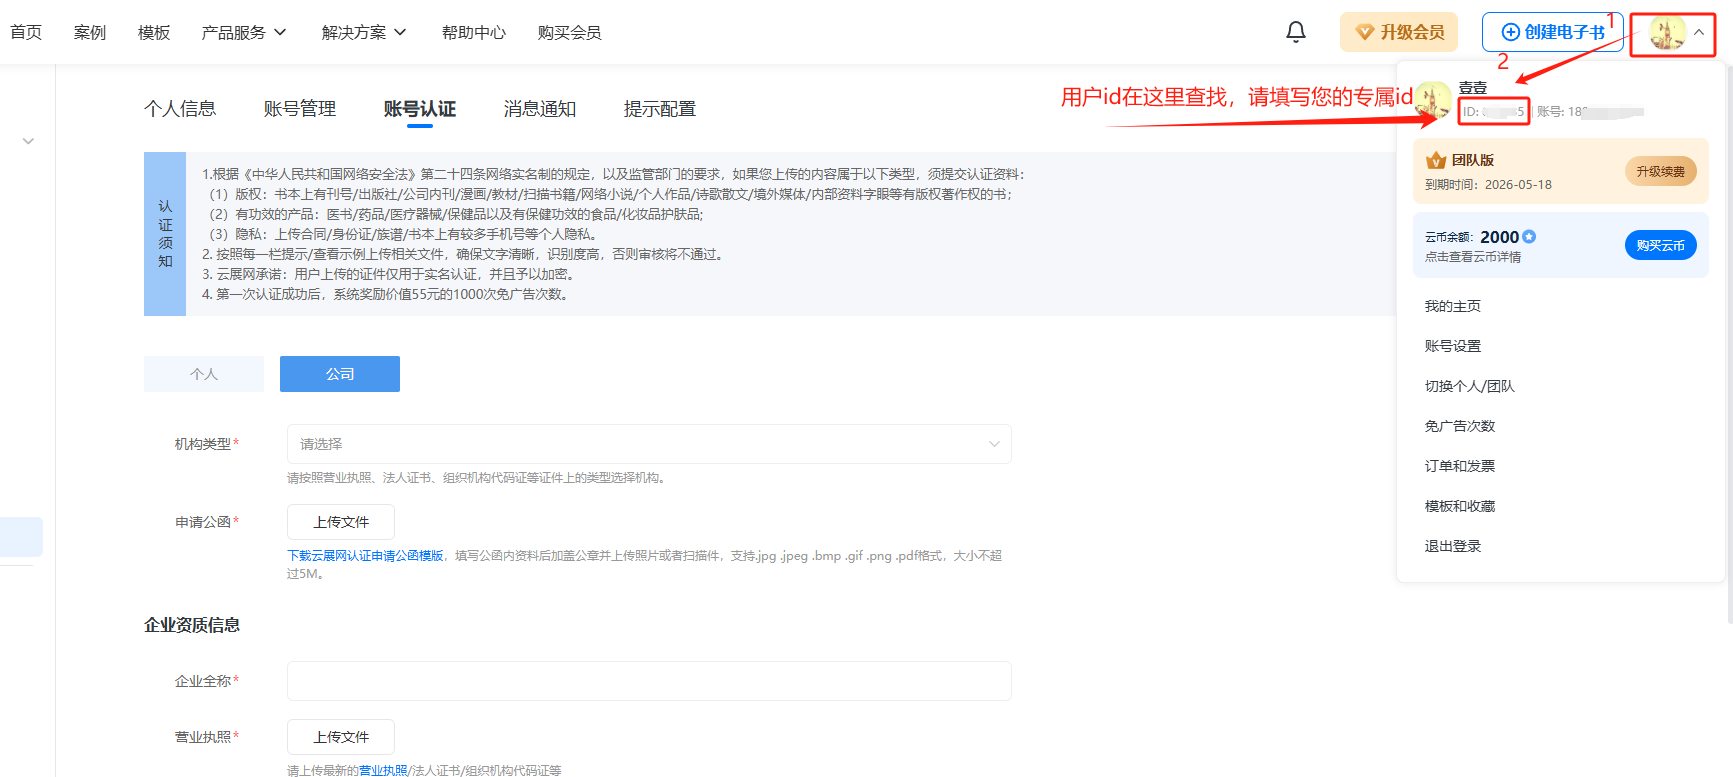
Task: Expand the 产品服务 menu
Action: 244,32
